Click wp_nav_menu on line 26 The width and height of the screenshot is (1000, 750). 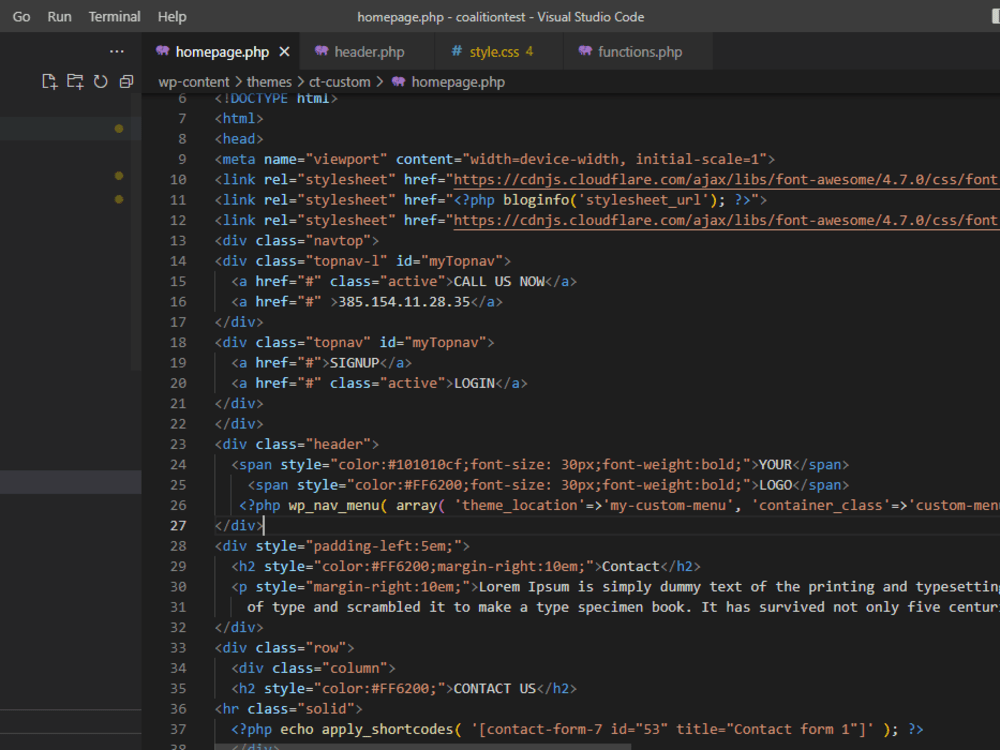tap(334, 505)
